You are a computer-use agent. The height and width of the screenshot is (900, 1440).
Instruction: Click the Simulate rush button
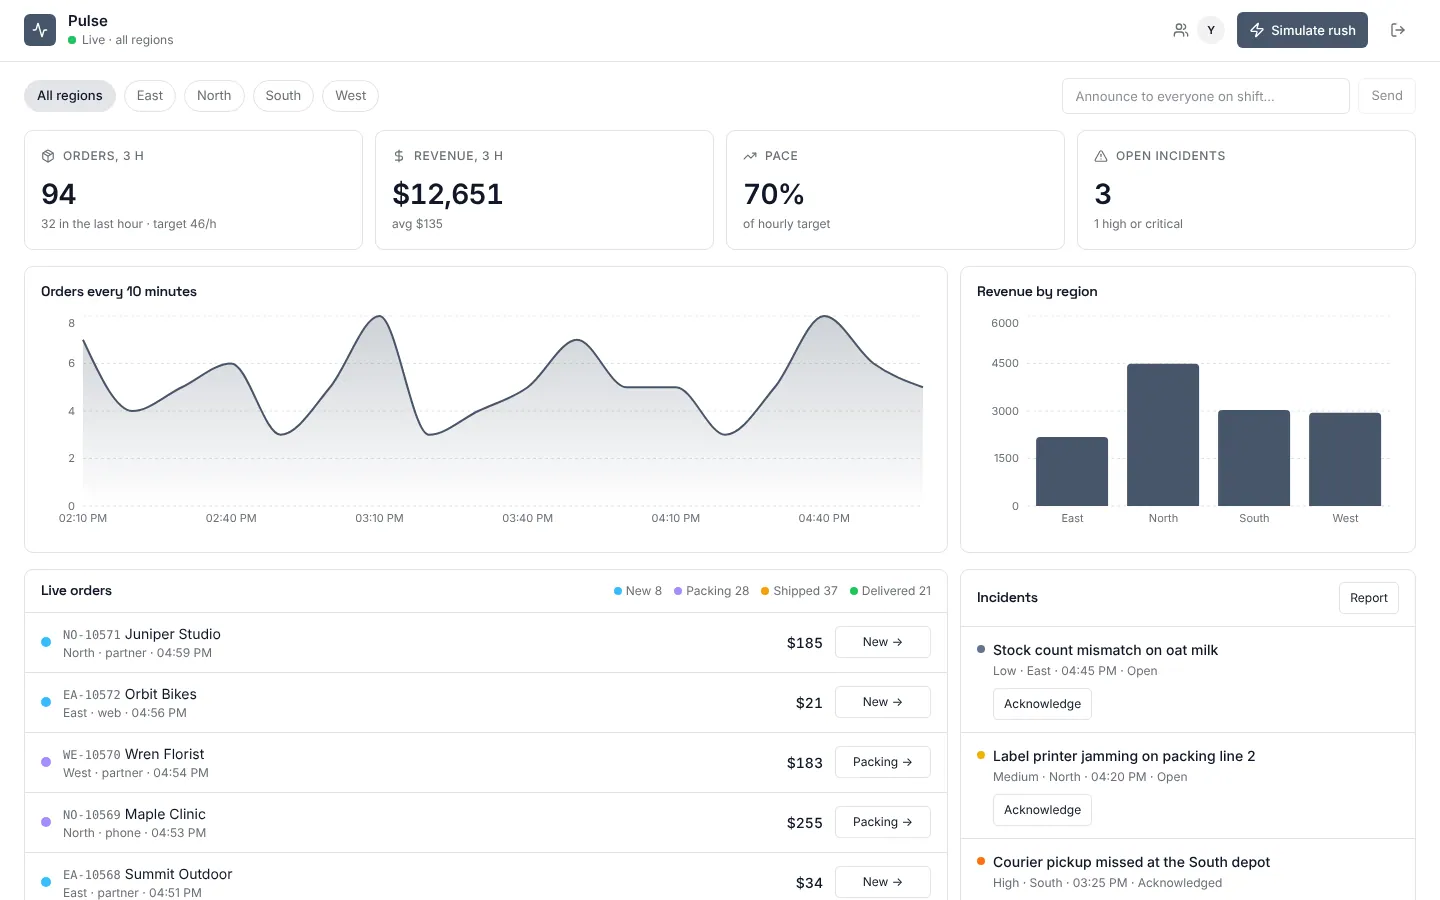[1302, 30]
